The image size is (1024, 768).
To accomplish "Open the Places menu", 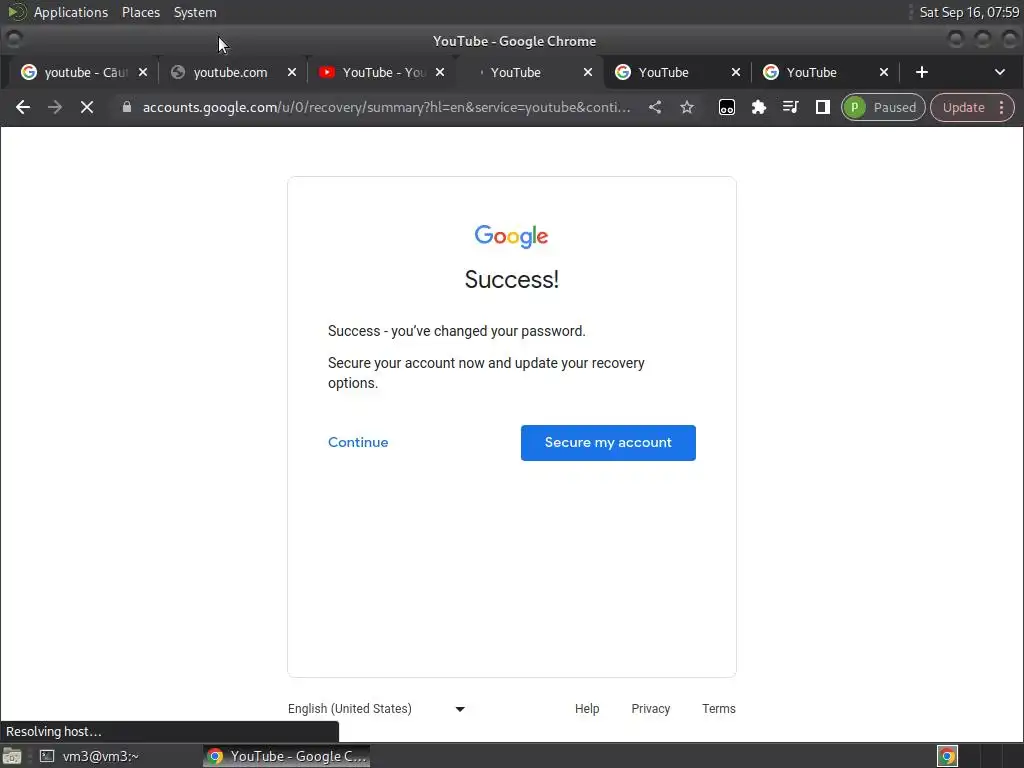I will pos(140,12).
